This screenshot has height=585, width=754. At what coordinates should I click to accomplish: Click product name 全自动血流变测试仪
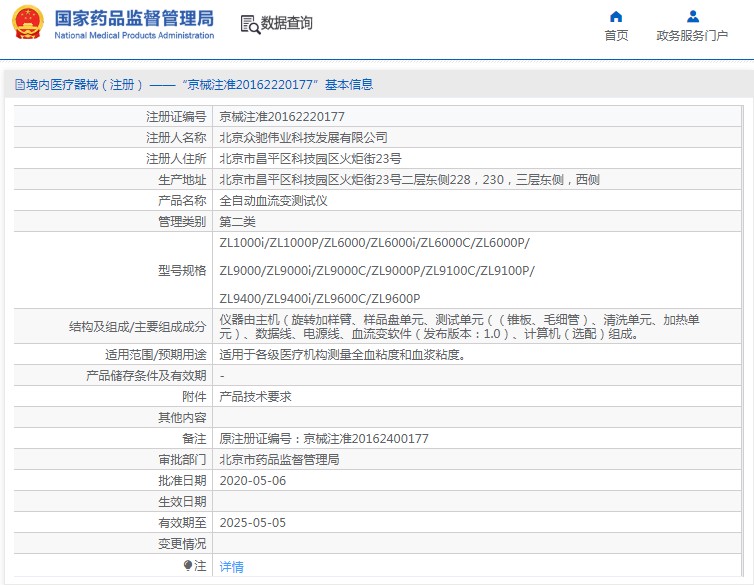273,200
